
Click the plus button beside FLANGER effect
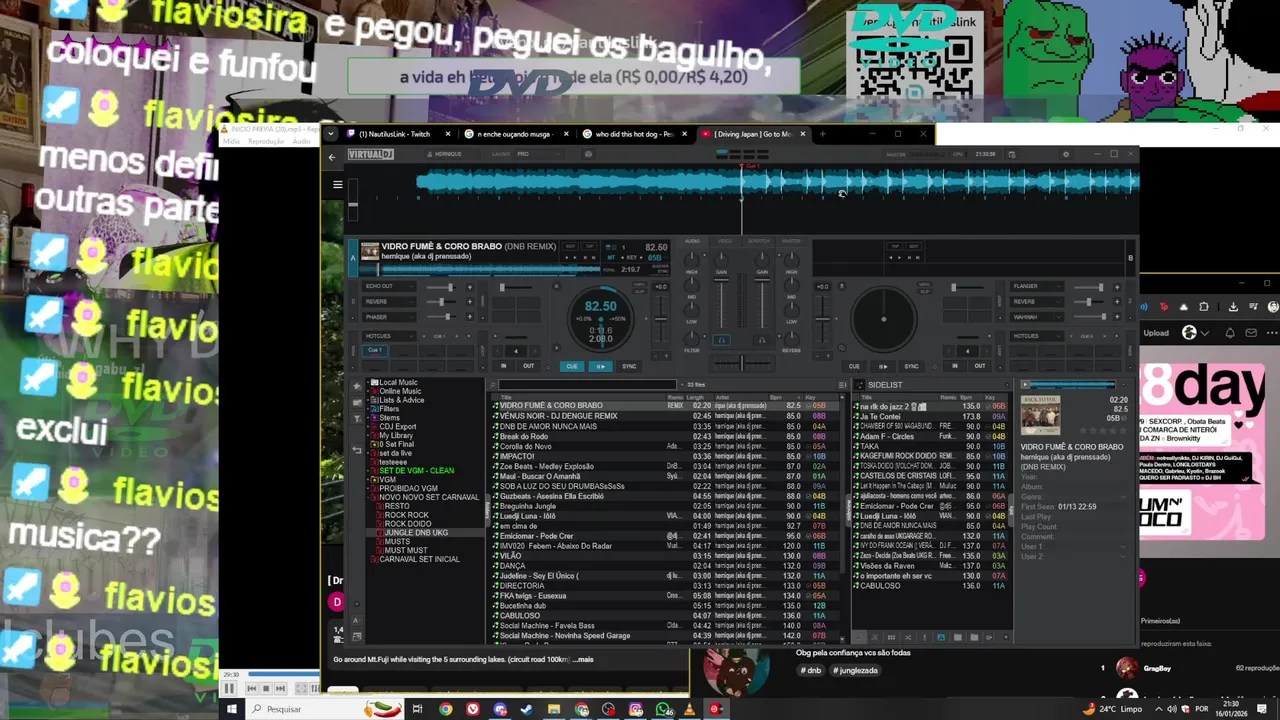(1117, 287)
